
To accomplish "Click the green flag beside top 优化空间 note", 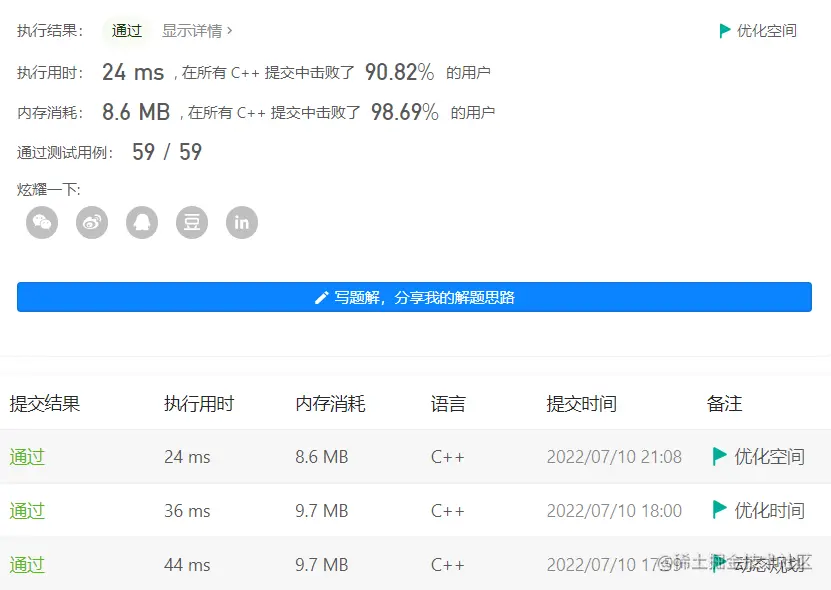I will (x=724, y=31).
